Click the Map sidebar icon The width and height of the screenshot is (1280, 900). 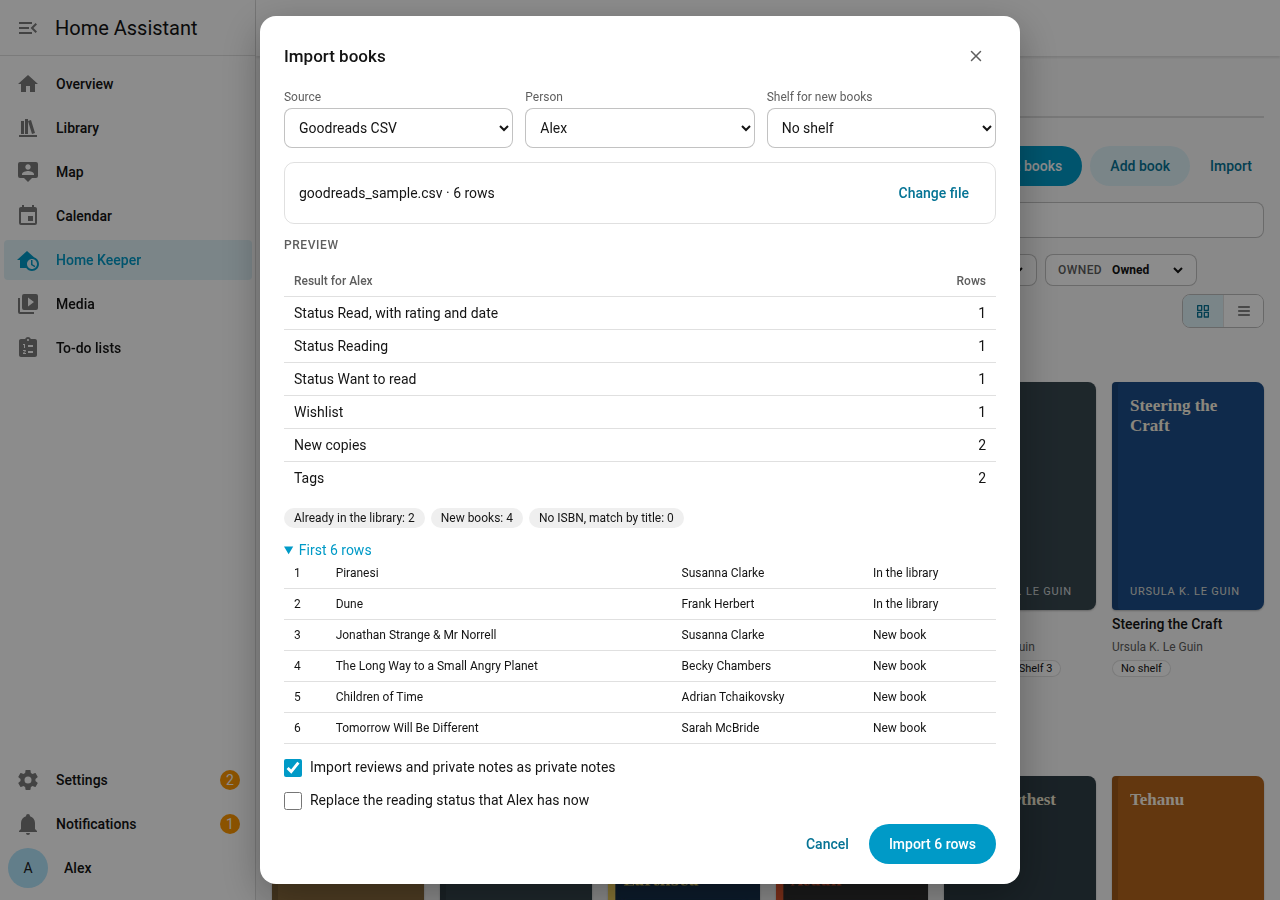click(x=28, y=172)
